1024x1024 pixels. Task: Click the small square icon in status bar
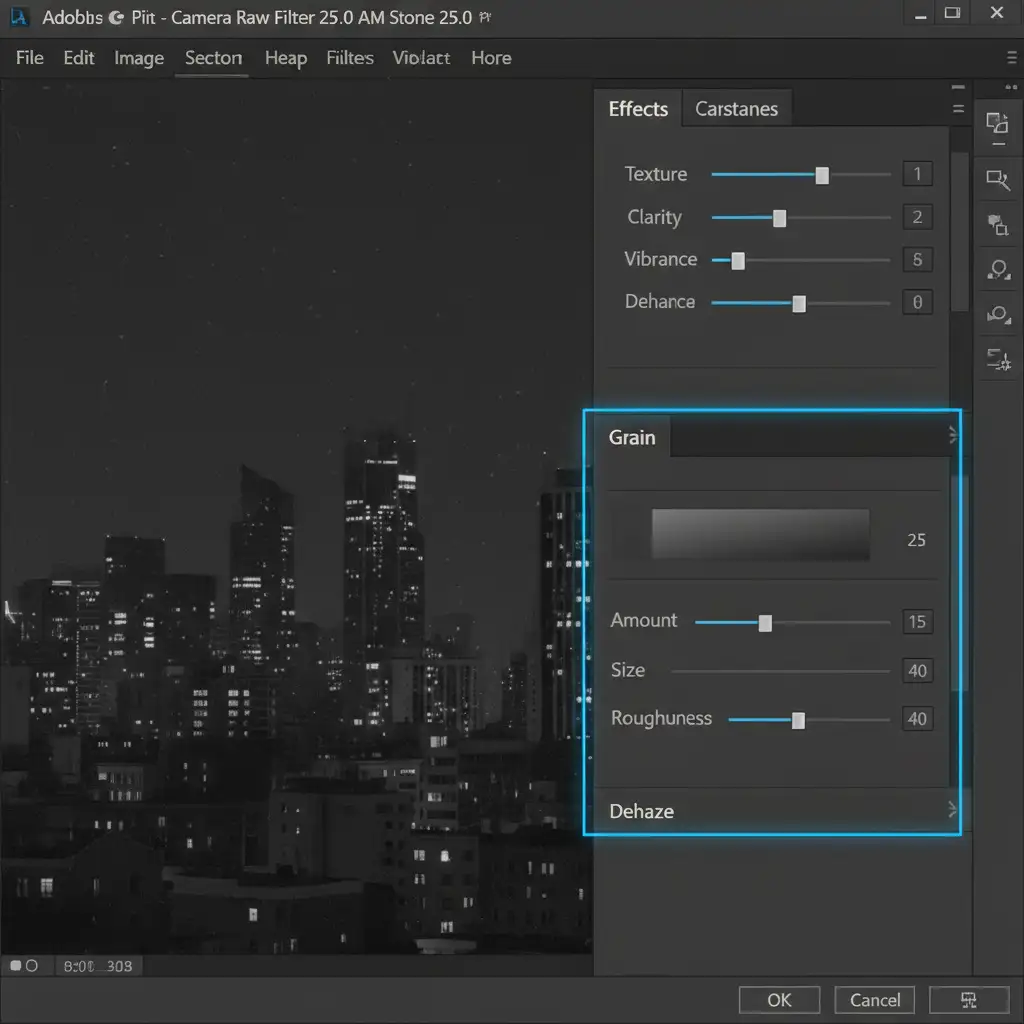pyautogui.click(x=16, y=966)
